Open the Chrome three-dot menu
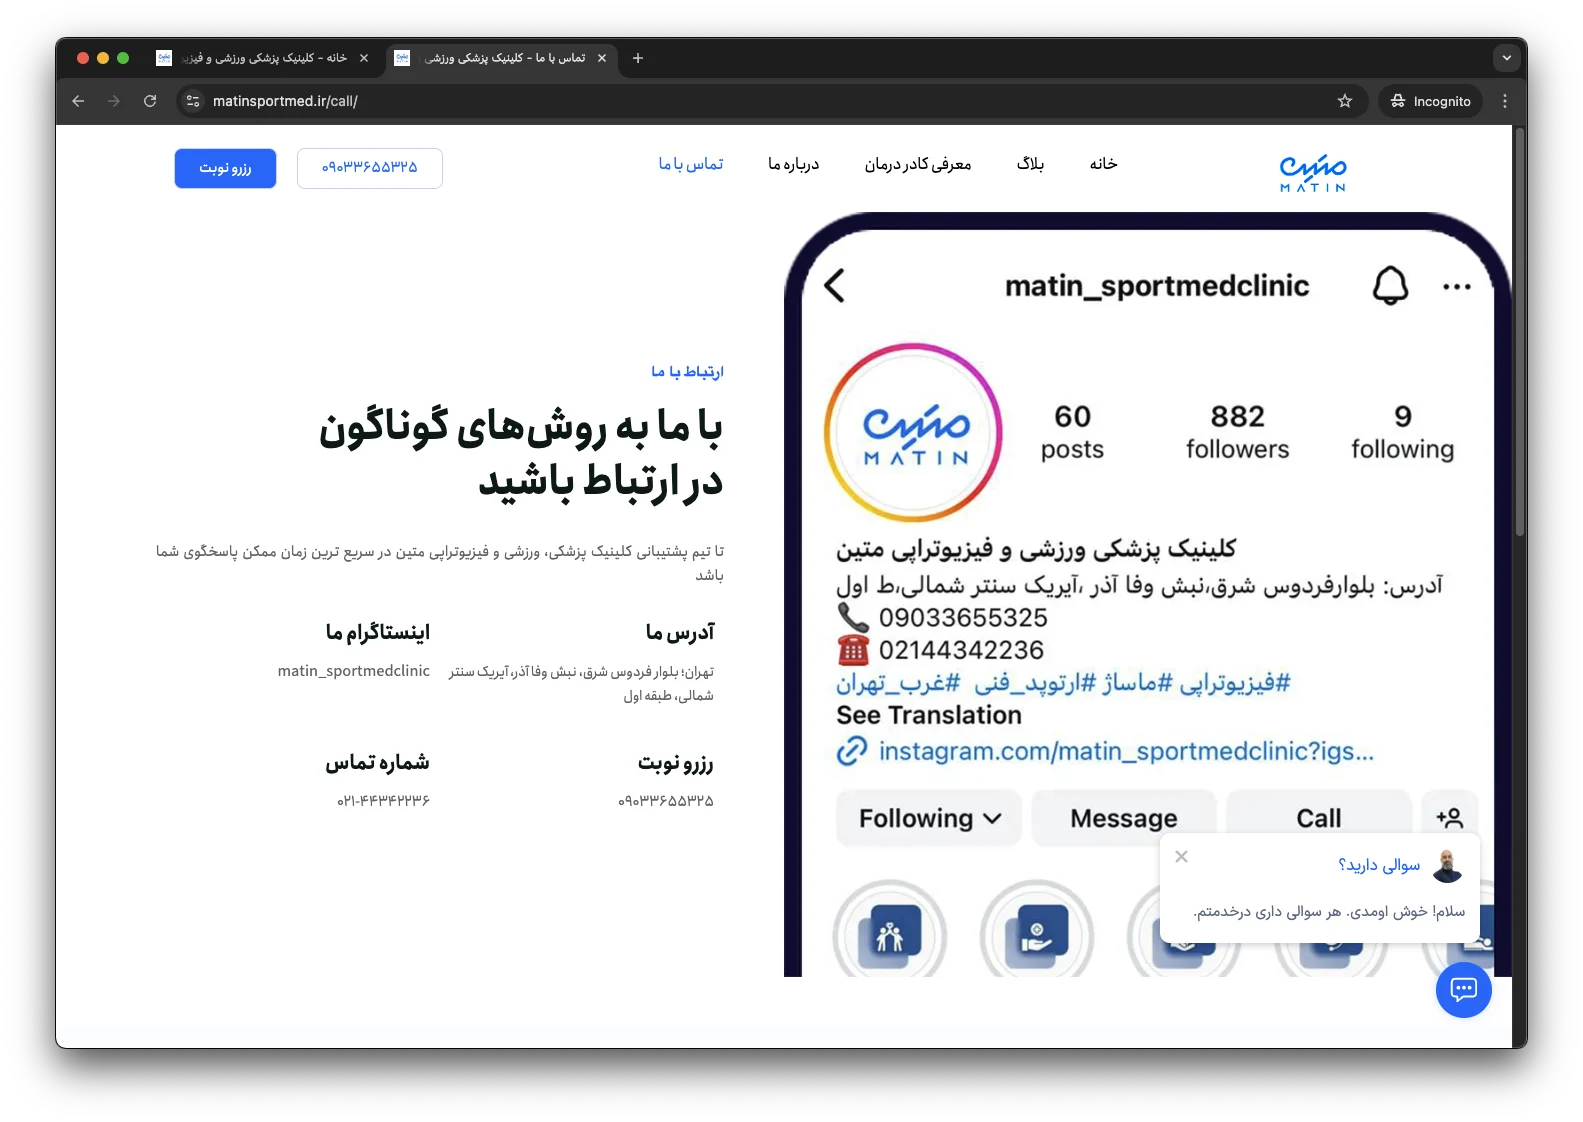The image size is (1583, 1122). click(1504, 101)
